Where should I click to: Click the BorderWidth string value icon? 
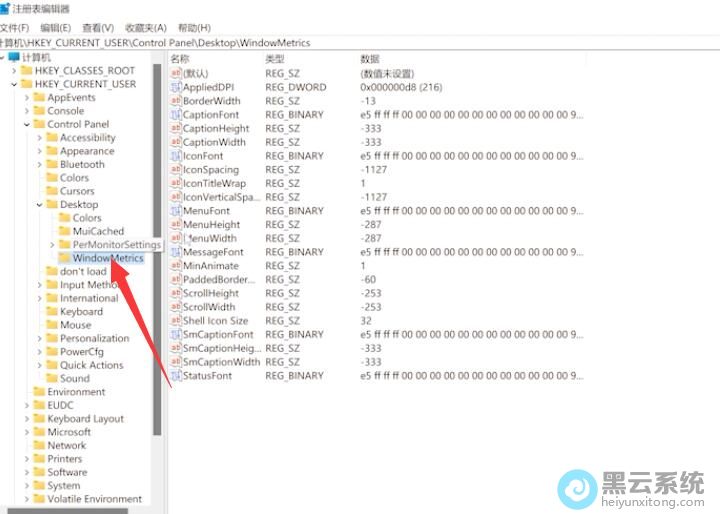175,101
